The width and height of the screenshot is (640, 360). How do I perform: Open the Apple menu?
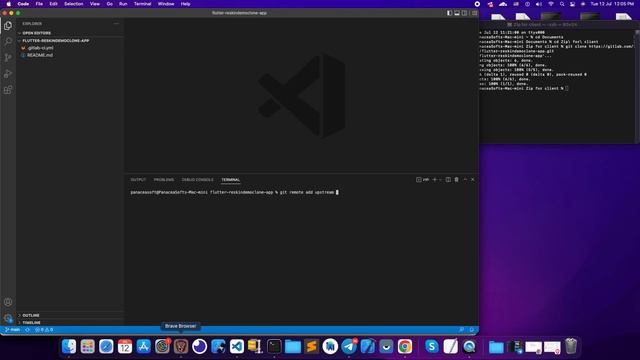[9, 4]
